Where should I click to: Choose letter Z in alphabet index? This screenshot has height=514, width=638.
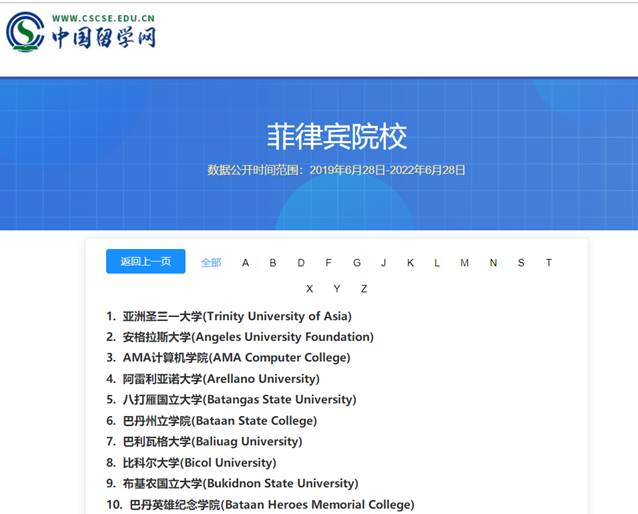click(x=364, y=289)
